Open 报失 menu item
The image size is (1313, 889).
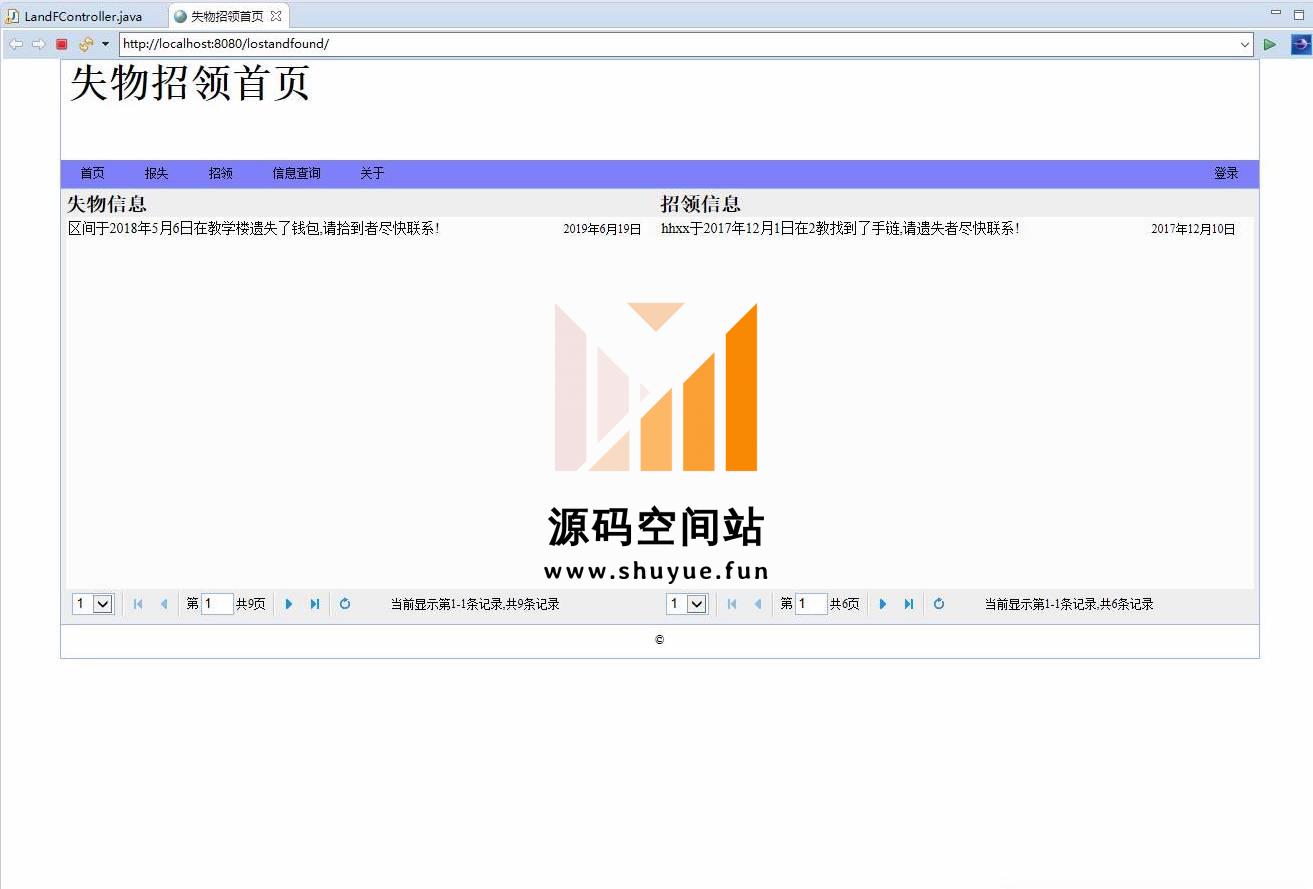coord(156,173)
